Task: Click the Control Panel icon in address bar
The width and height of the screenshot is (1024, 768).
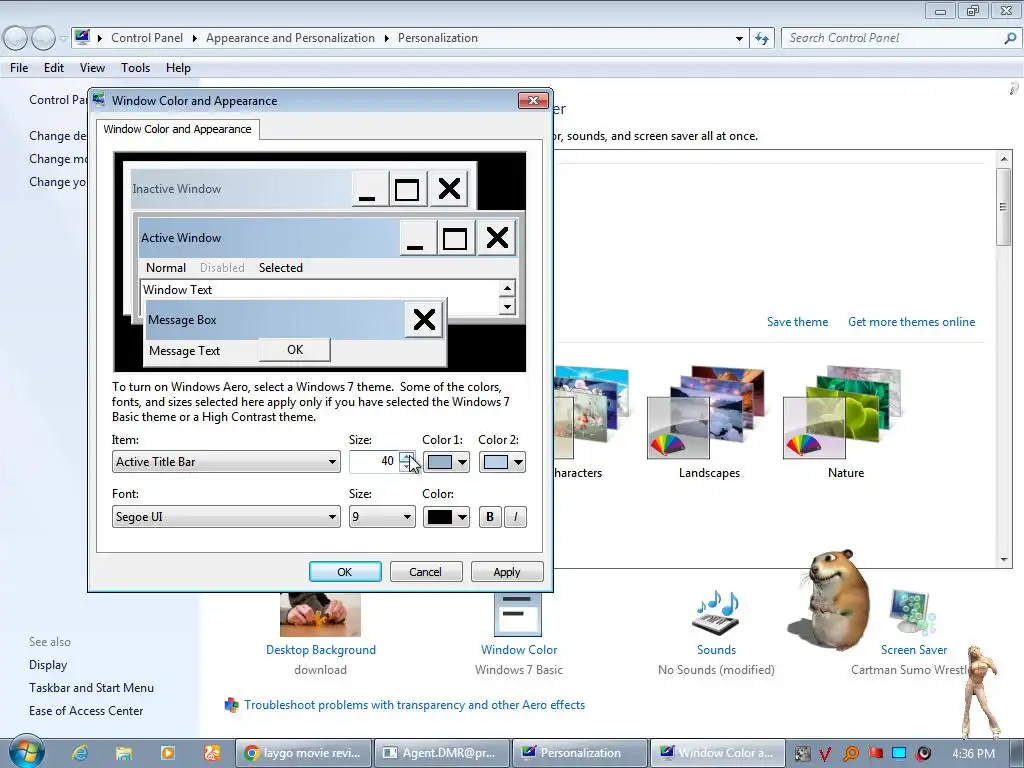Action: 82,37
